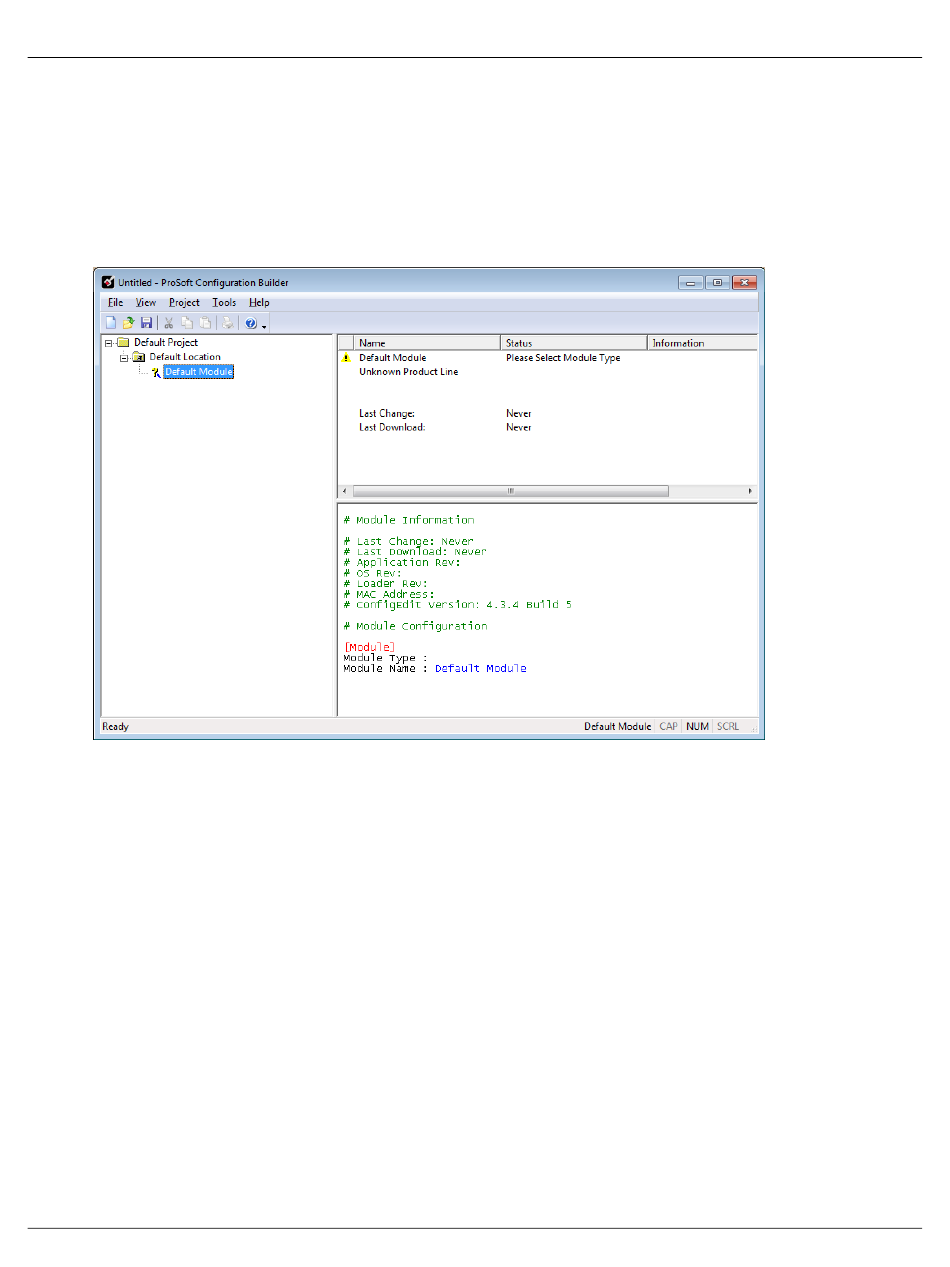Close the ProSoft Configuration Builder window
Image resolution: width=950 pixels, height=1267 pixels.
(745, 282)
